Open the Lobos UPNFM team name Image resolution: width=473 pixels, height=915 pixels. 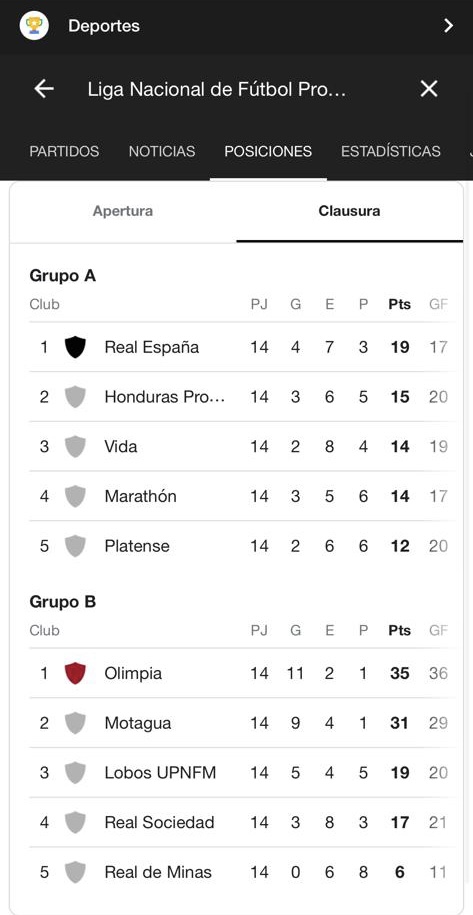(160, 773)
